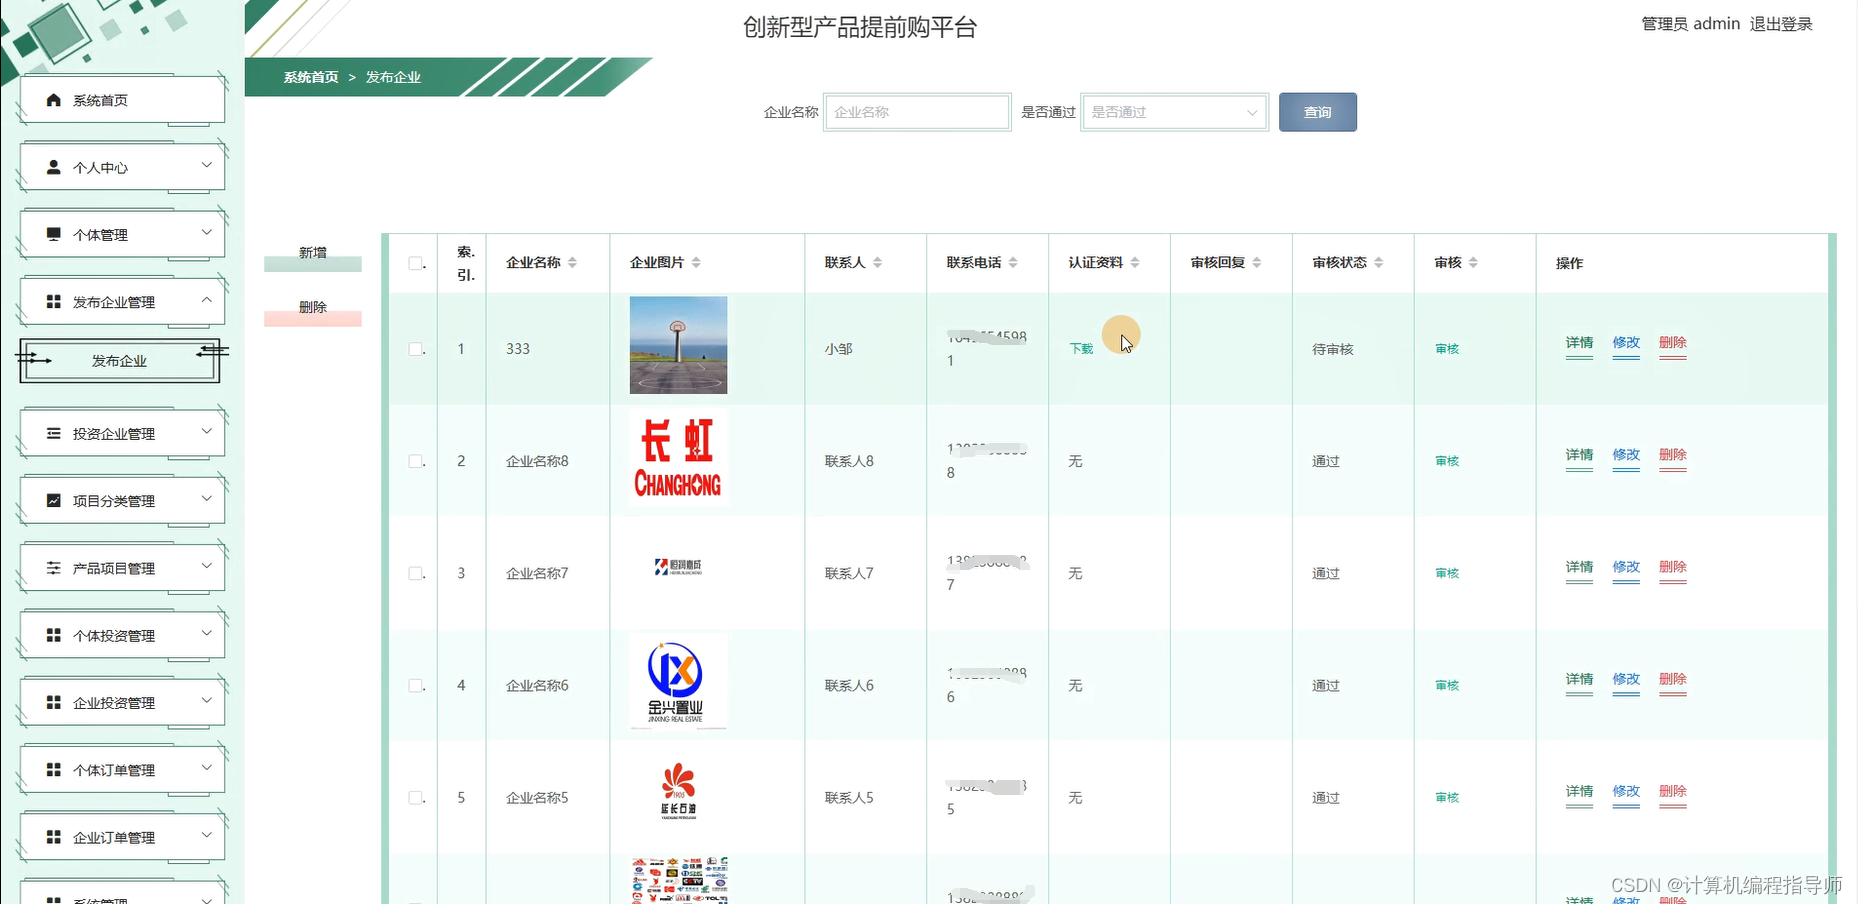The height and width of the screenshot is (904, 1858).
Task: Sort by 企业名称 column arrows
Action: (572, 262)
